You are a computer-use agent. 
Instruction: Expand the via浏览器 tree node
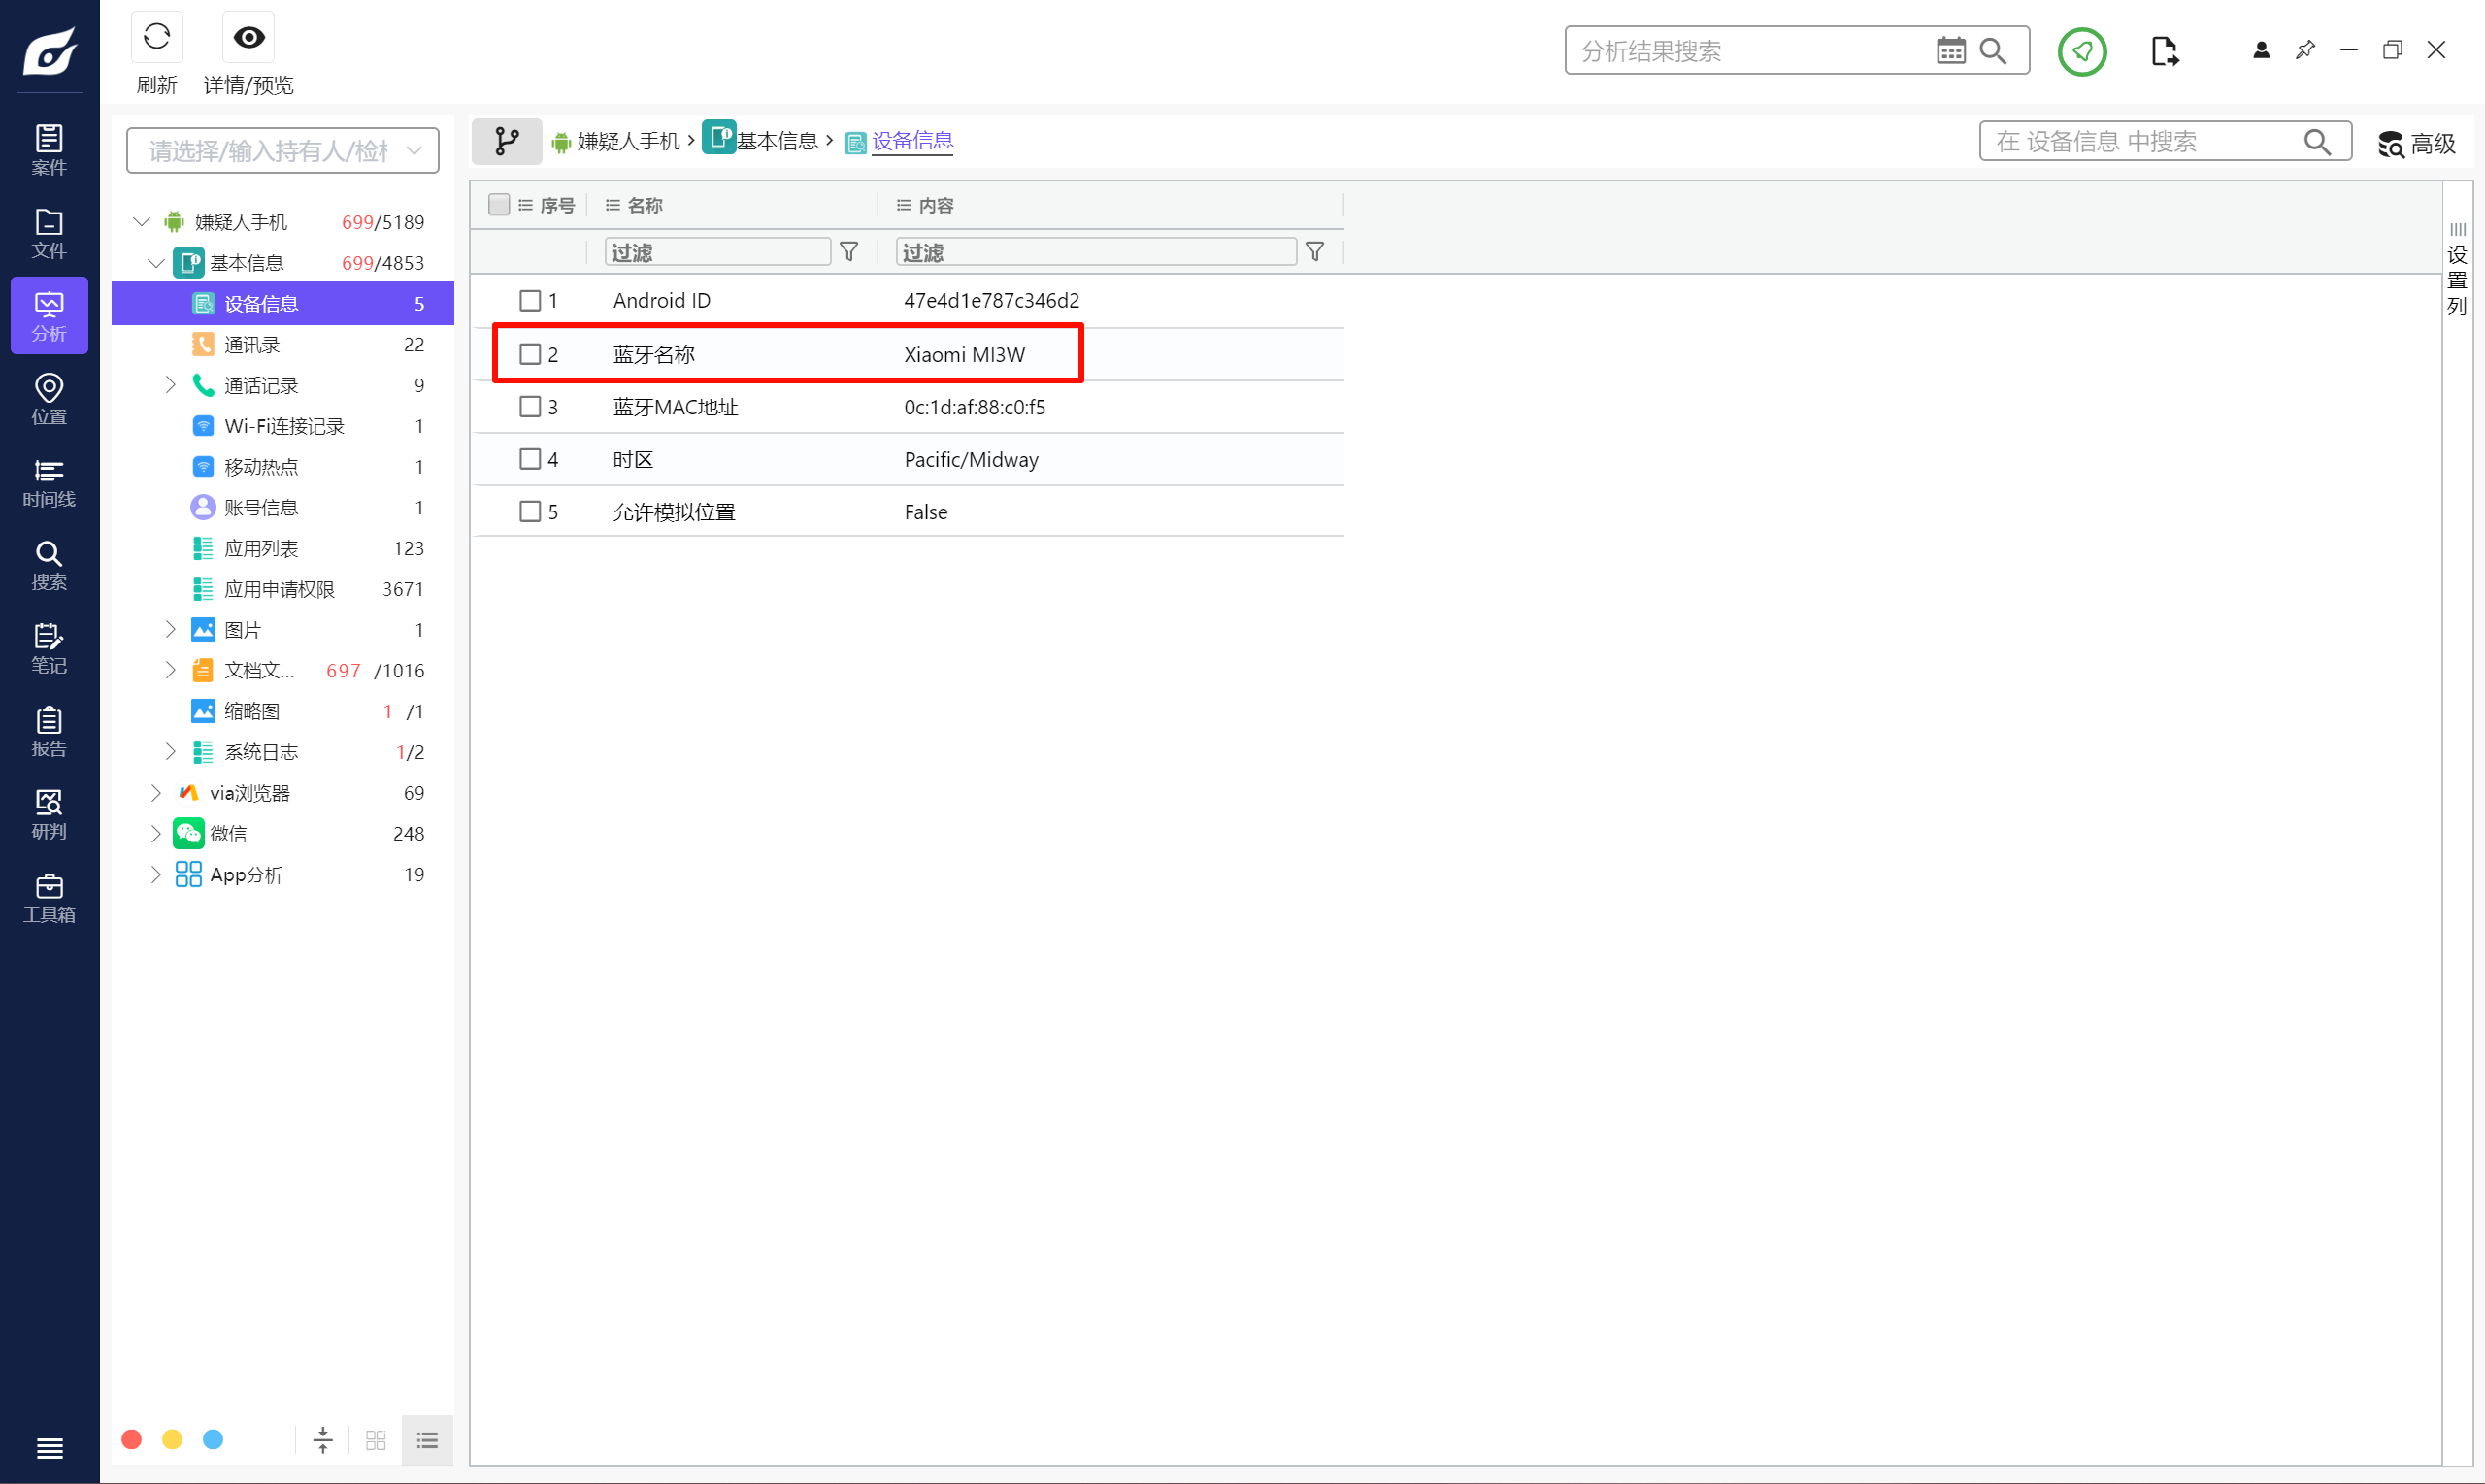(155, 793)
